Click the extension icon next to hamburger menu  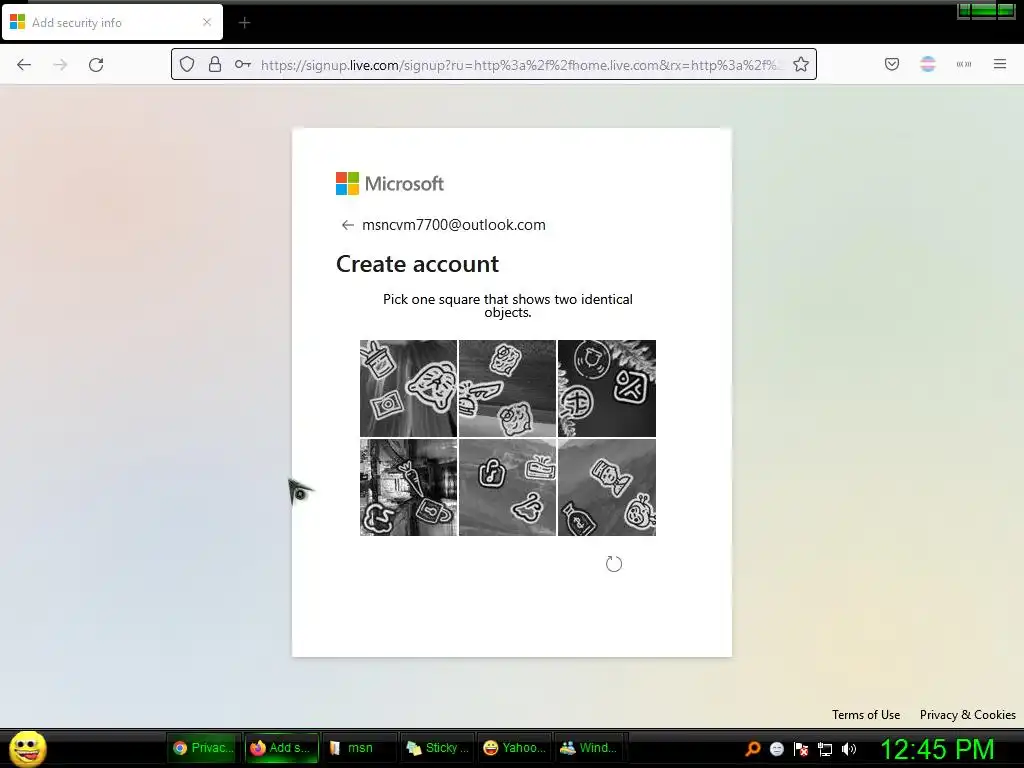point(964,64)
